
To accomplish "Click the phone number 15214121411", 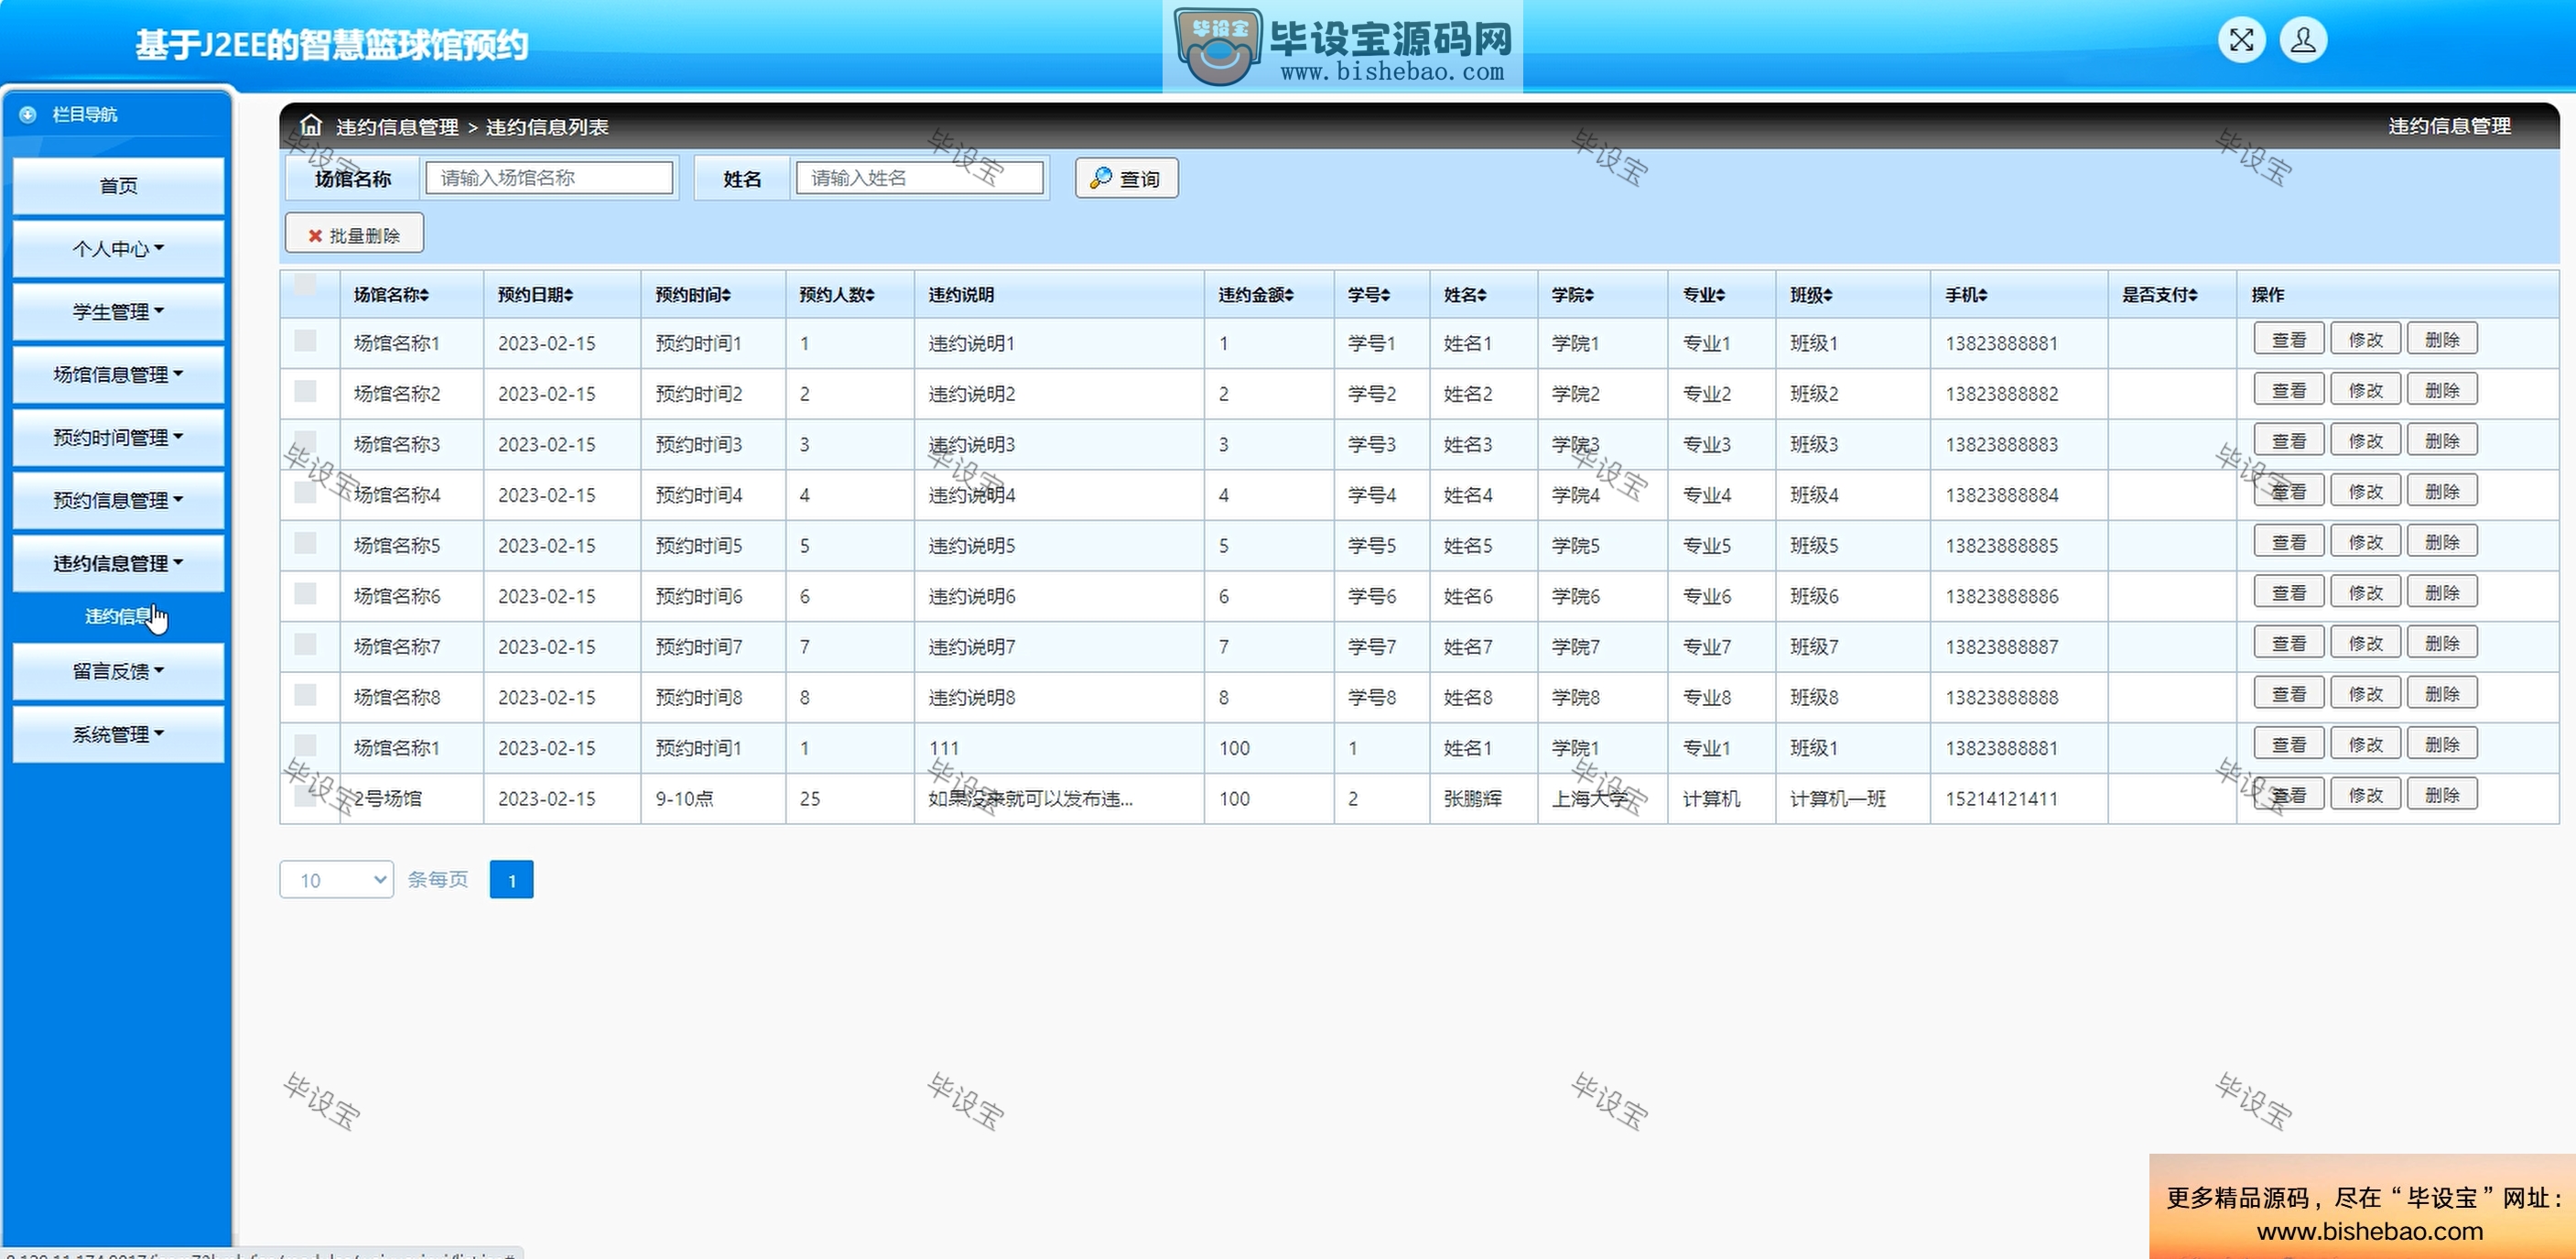I will 2001,799.
